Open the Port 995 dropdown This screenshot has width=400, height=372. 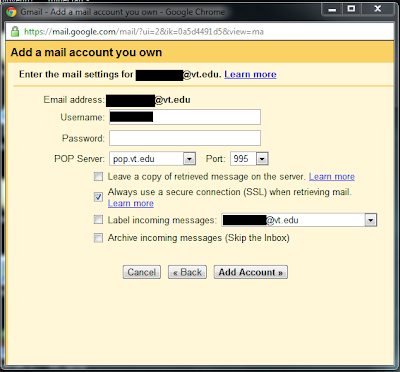pyautogui.click(x=249, y=159)
